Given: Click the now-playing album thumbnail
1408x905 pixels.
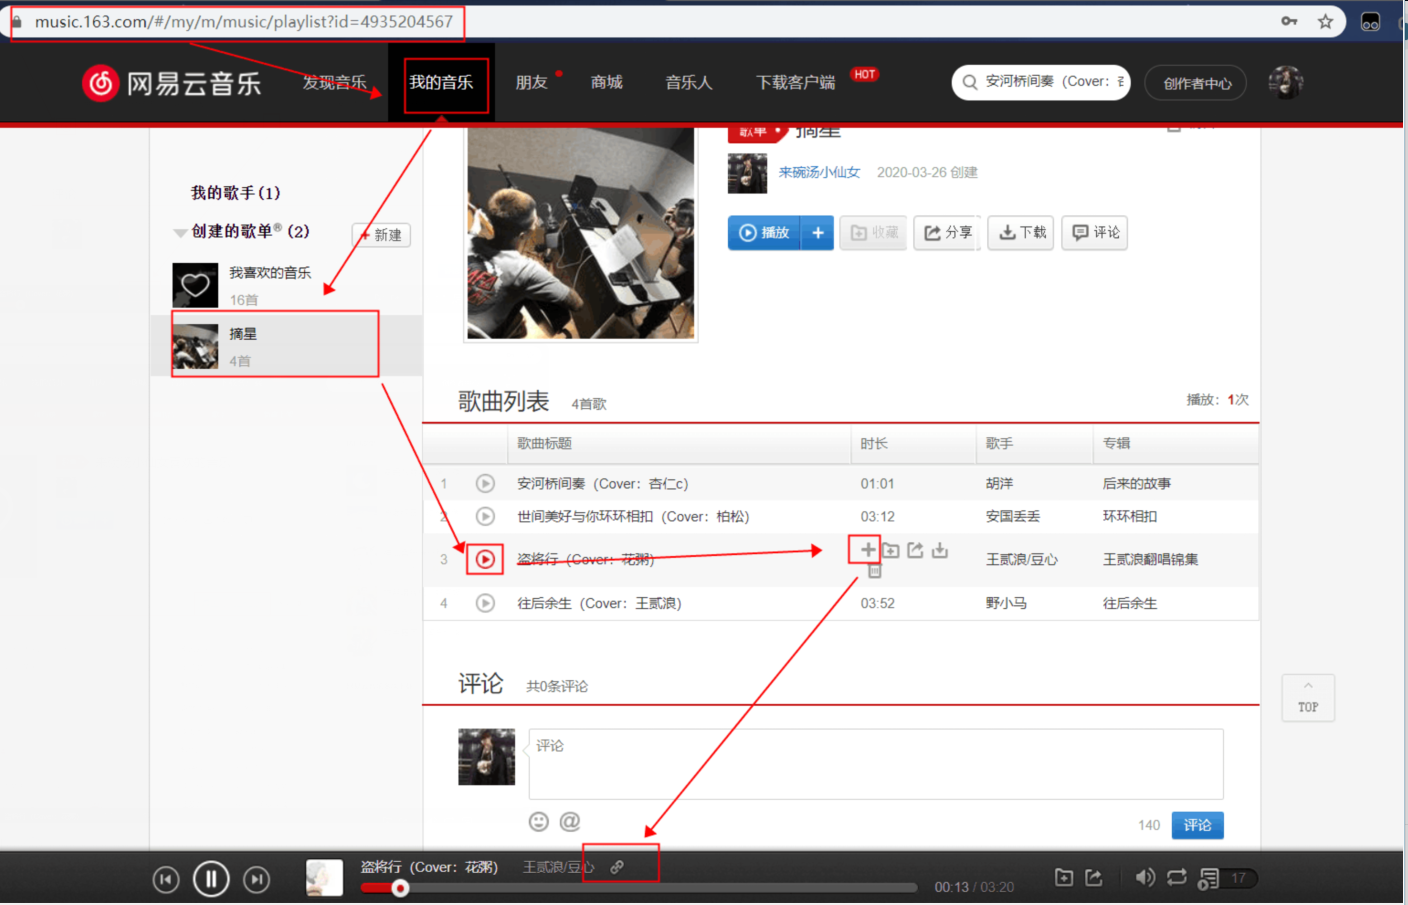Looking at the screenshot, I should (324, 878).
